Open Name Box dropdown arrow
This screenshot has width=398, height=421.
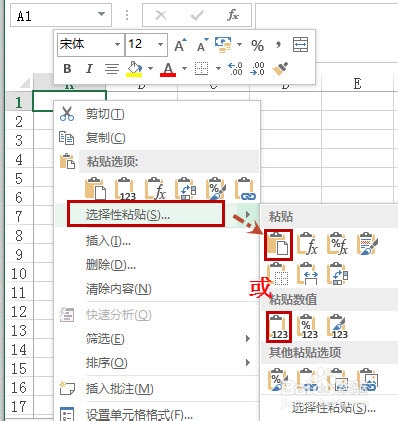coord(101,15)
